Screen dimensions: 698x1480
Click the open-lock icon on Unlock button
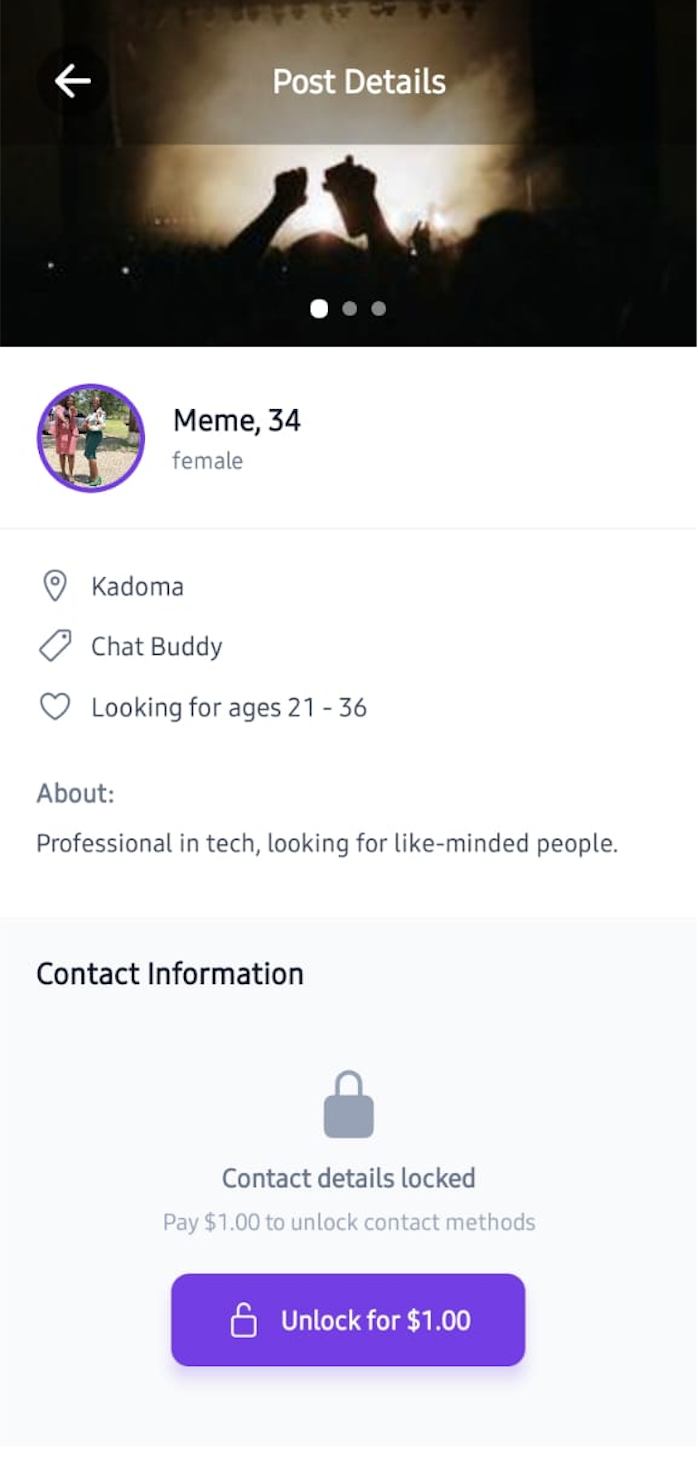point(243,1320)
